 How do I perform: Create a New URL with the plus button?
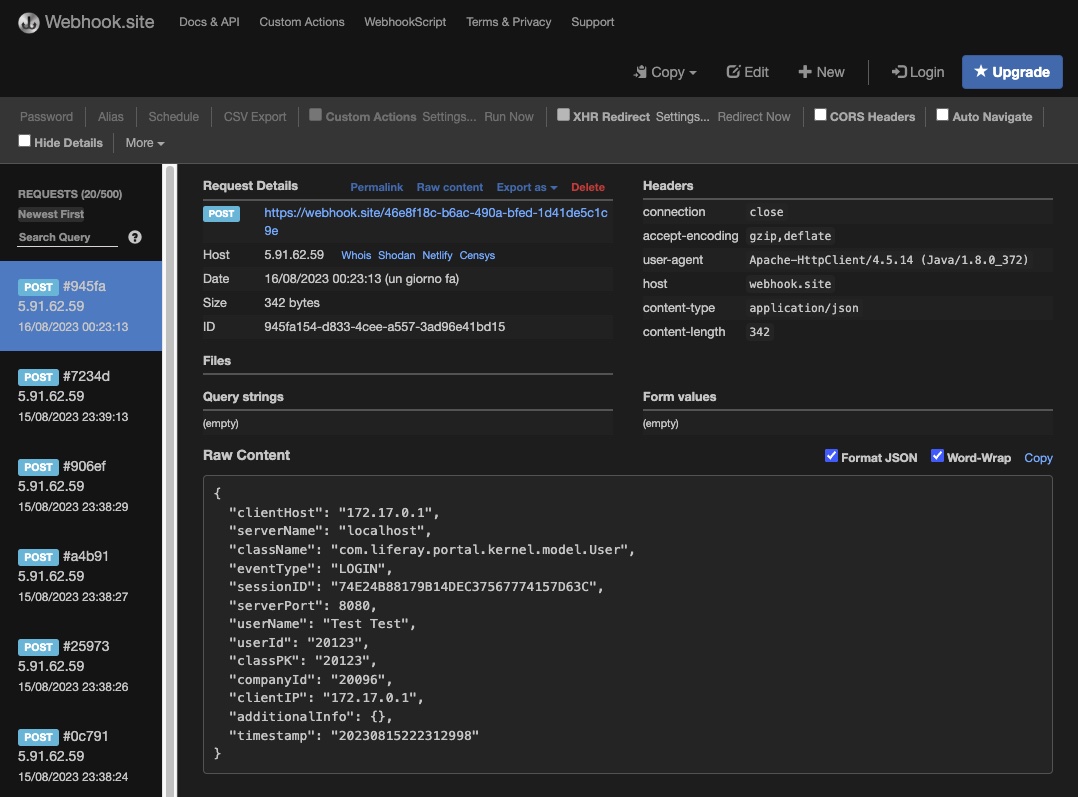821,72
